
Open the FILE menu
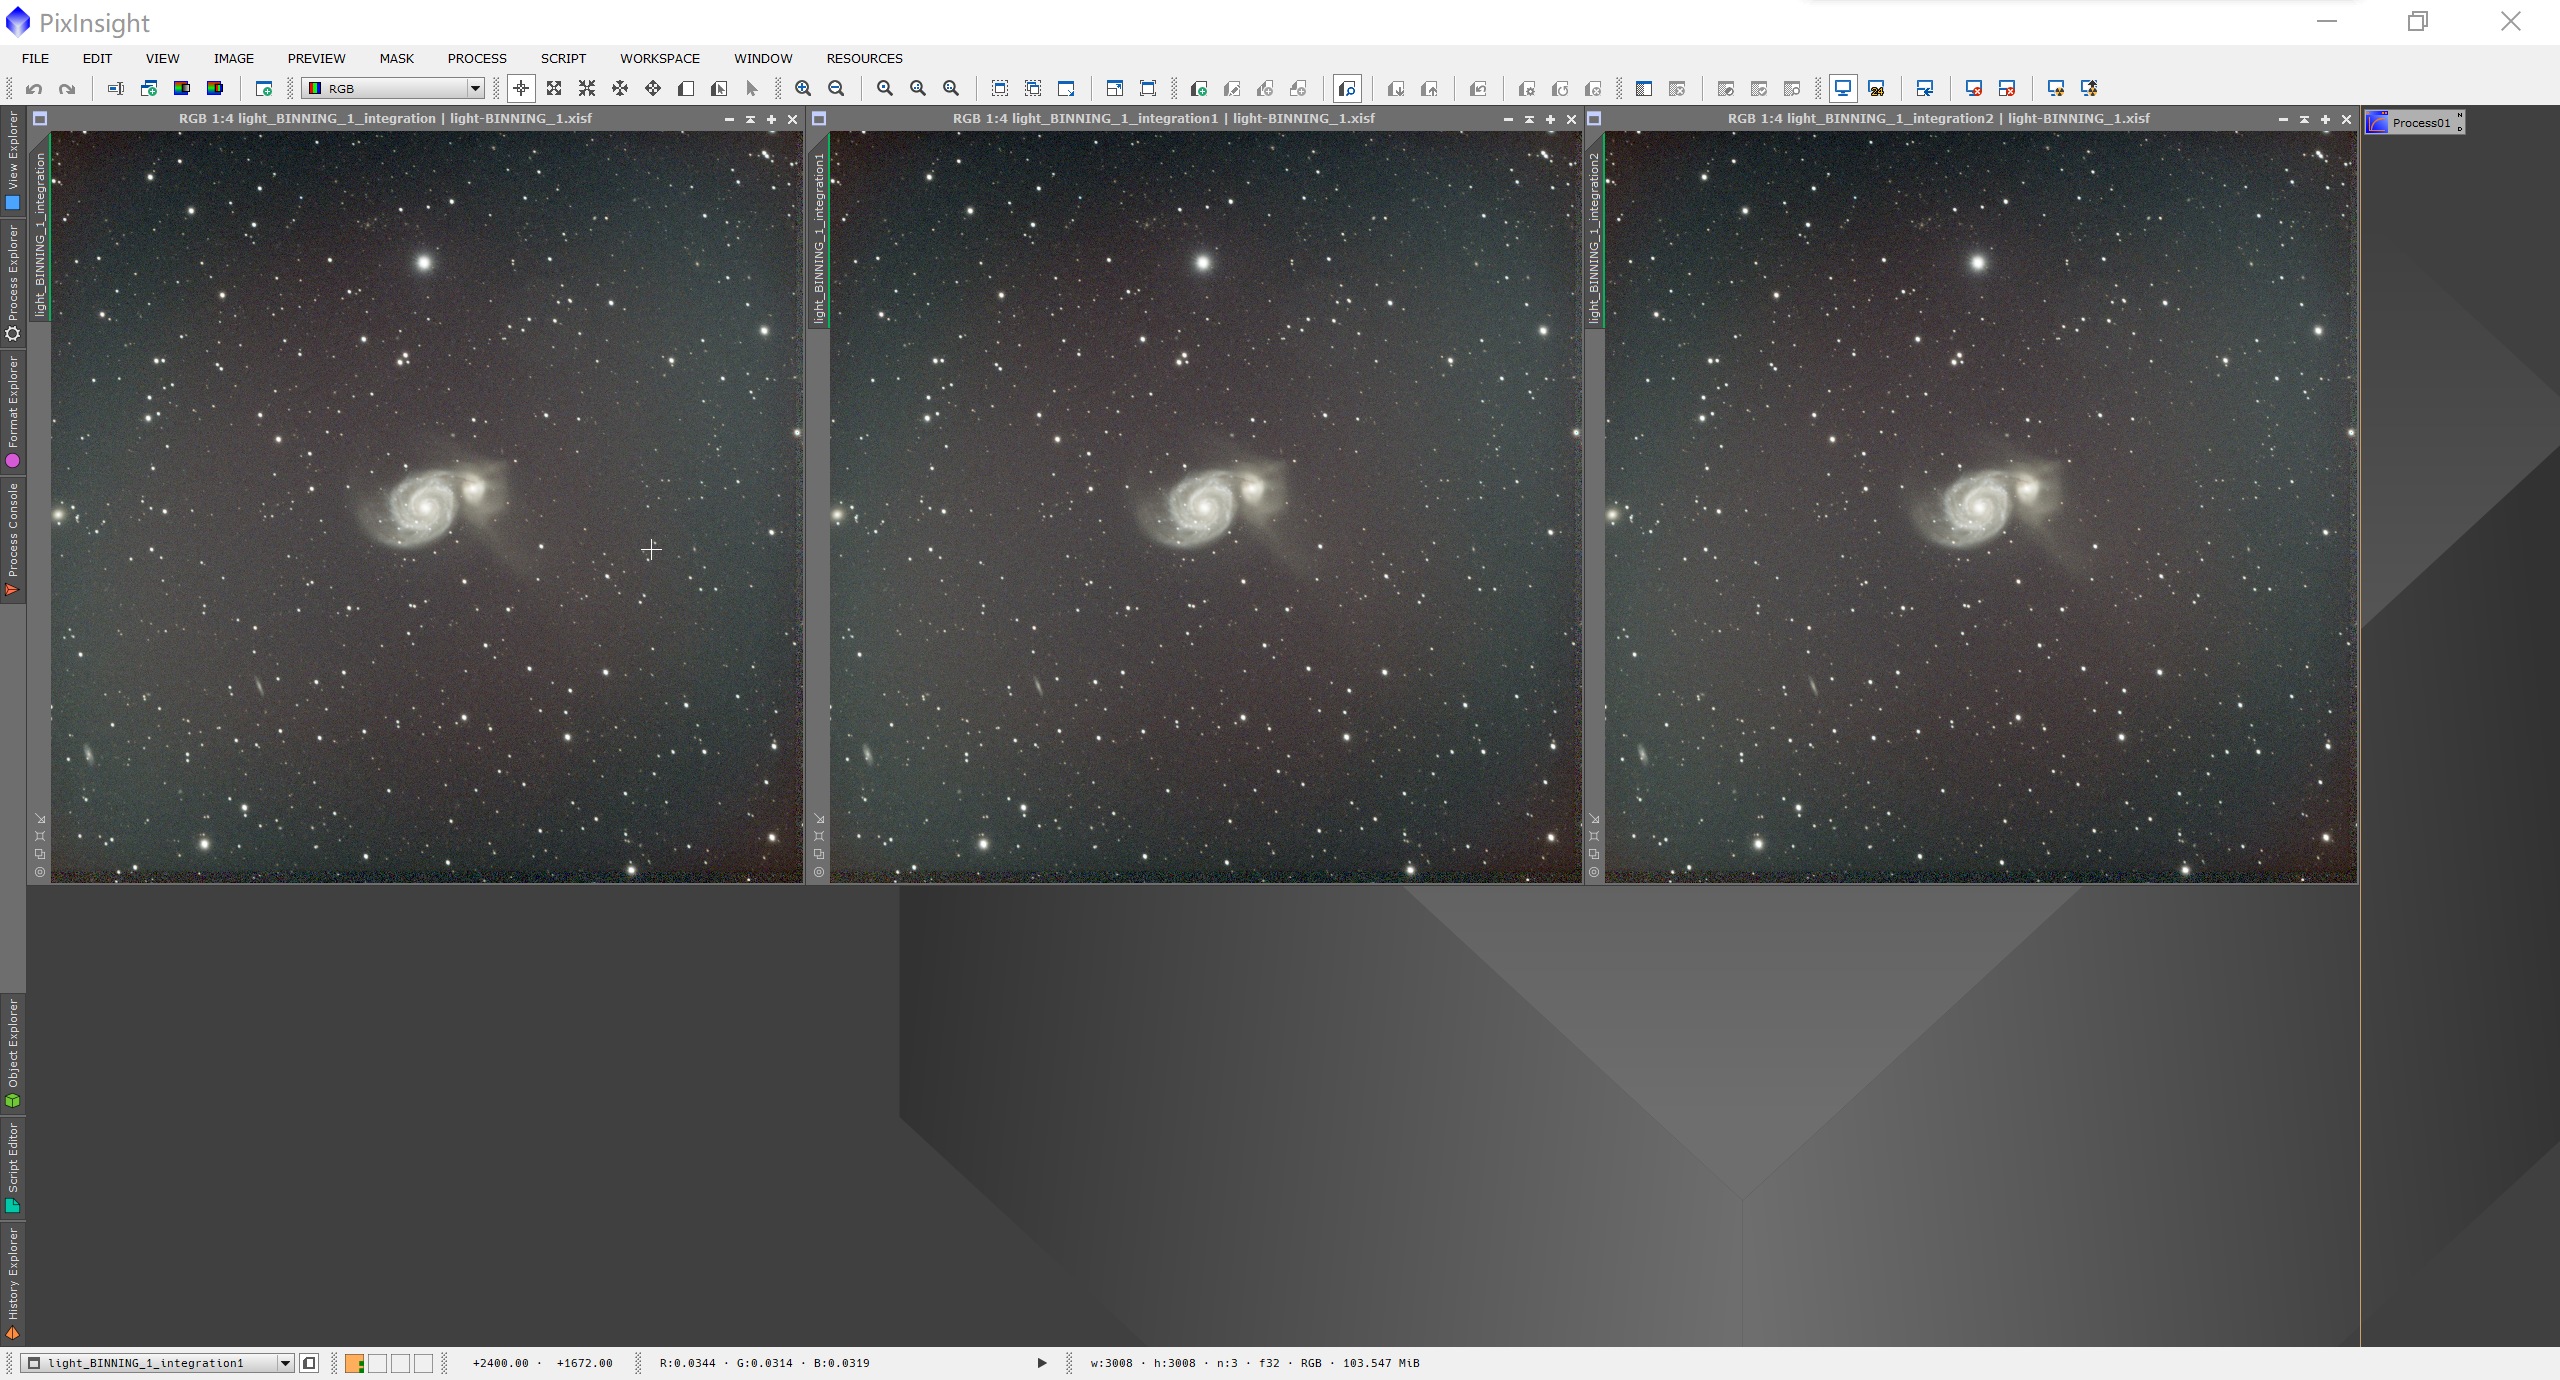[x=36, y=59]
